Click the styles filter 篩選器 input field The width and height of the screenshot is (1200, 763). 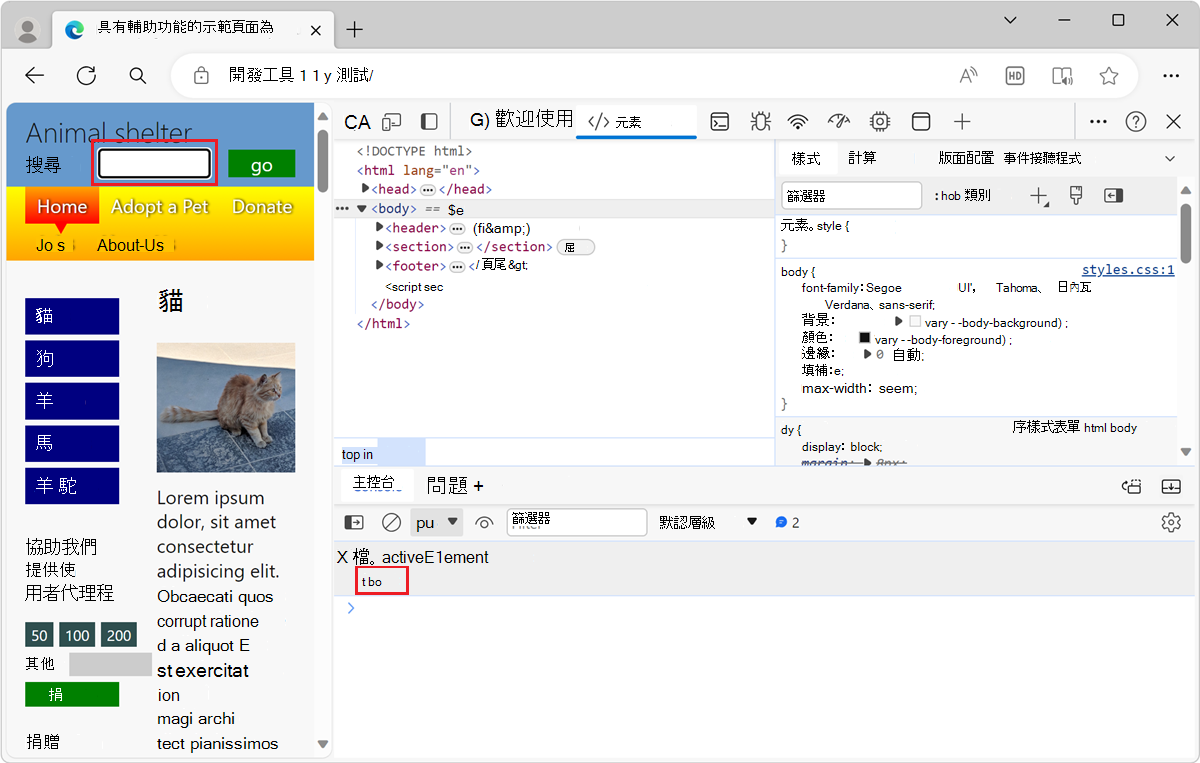pyautogui.click(x=851, y=195)
